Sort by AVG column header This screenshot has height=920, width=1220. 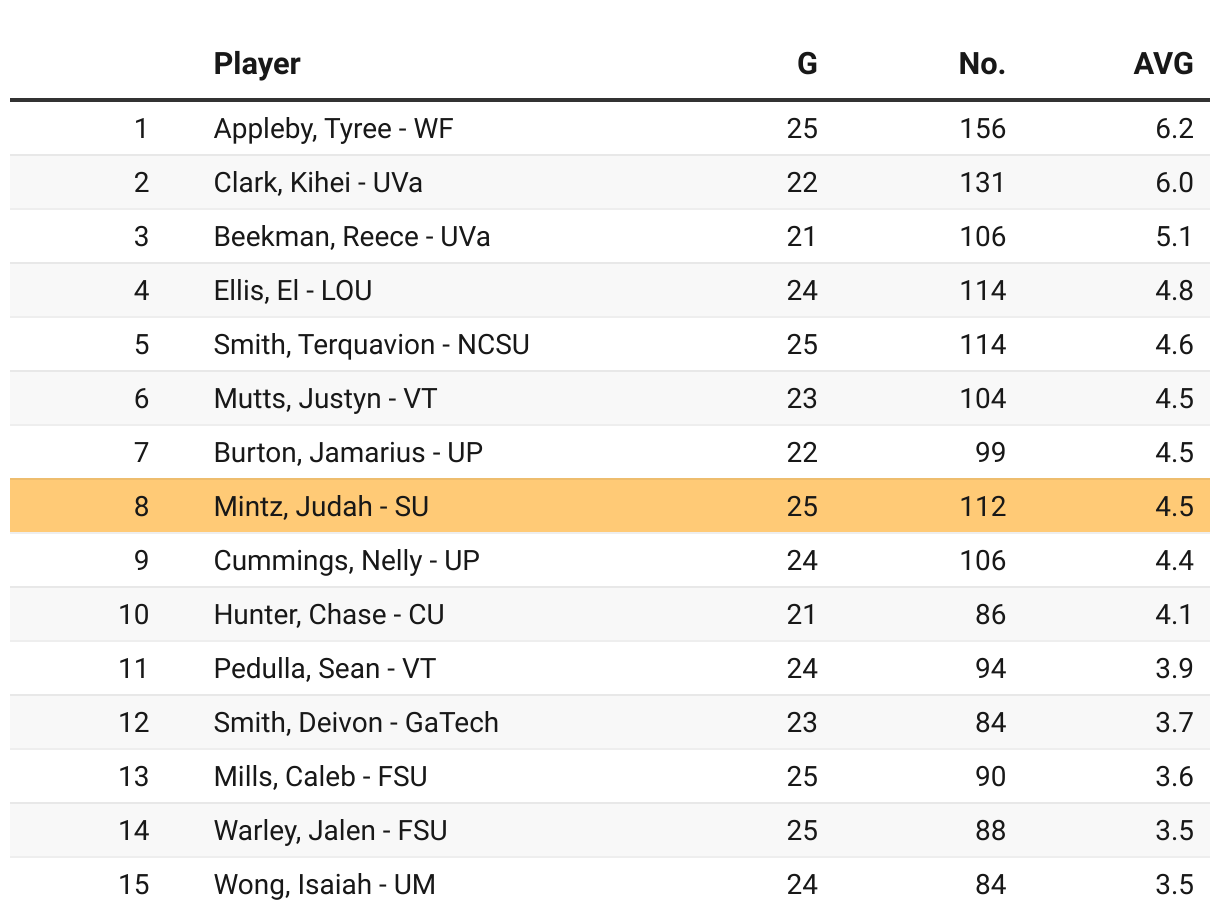(1163, 64)
